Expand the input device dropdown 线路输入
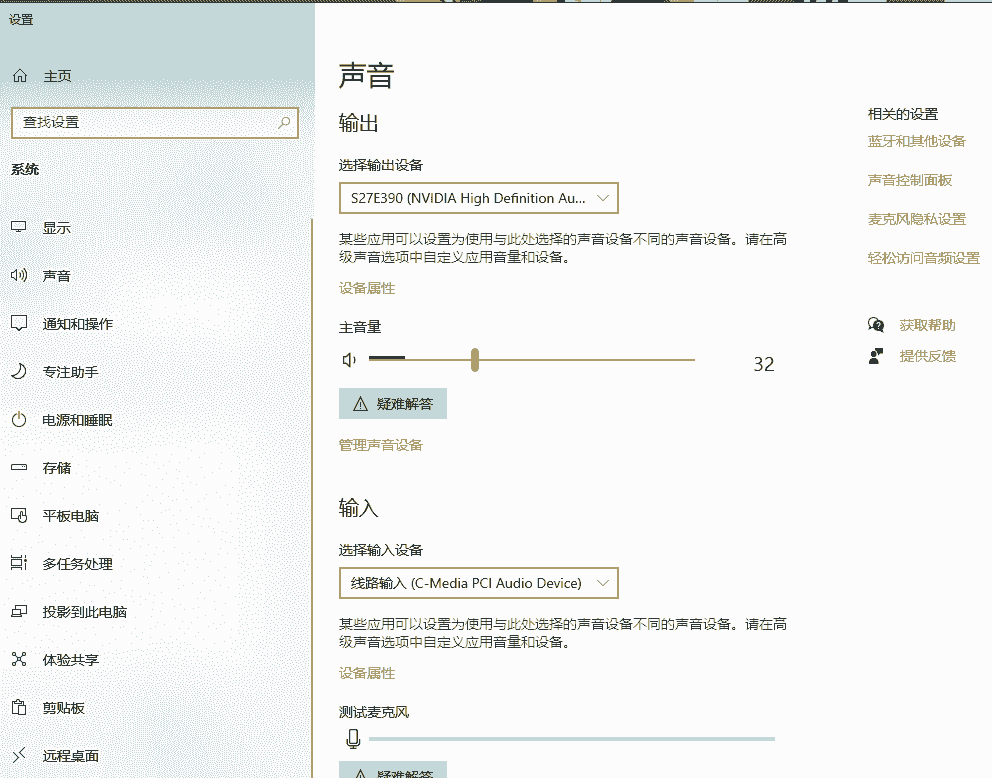Screen dimensions: 992x778 click(478, 583)
